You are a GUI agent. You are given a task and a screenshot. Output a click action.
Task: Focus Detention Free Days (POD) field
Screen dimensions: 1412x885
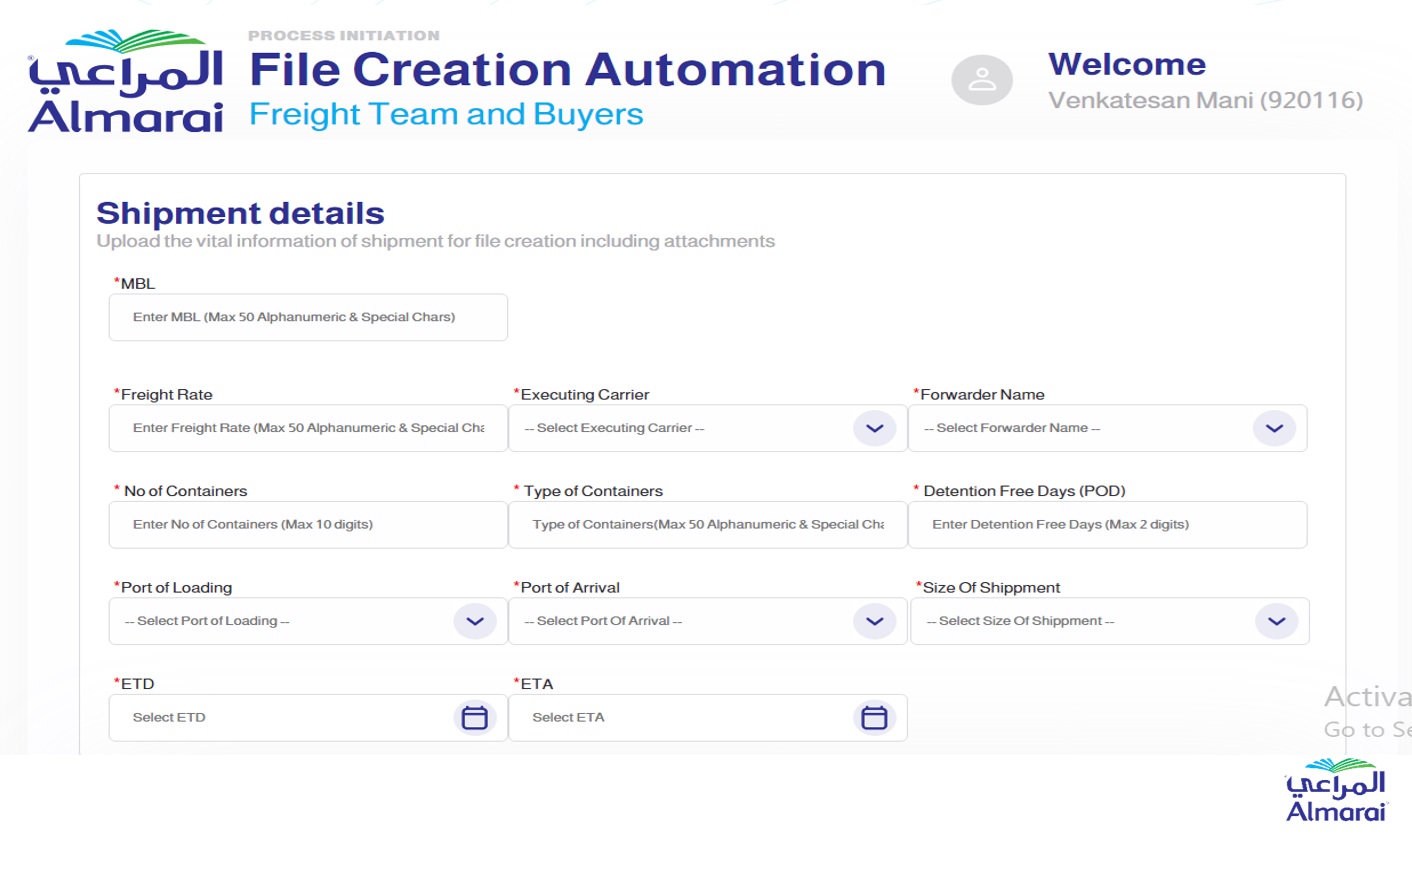pos(1107,525)
